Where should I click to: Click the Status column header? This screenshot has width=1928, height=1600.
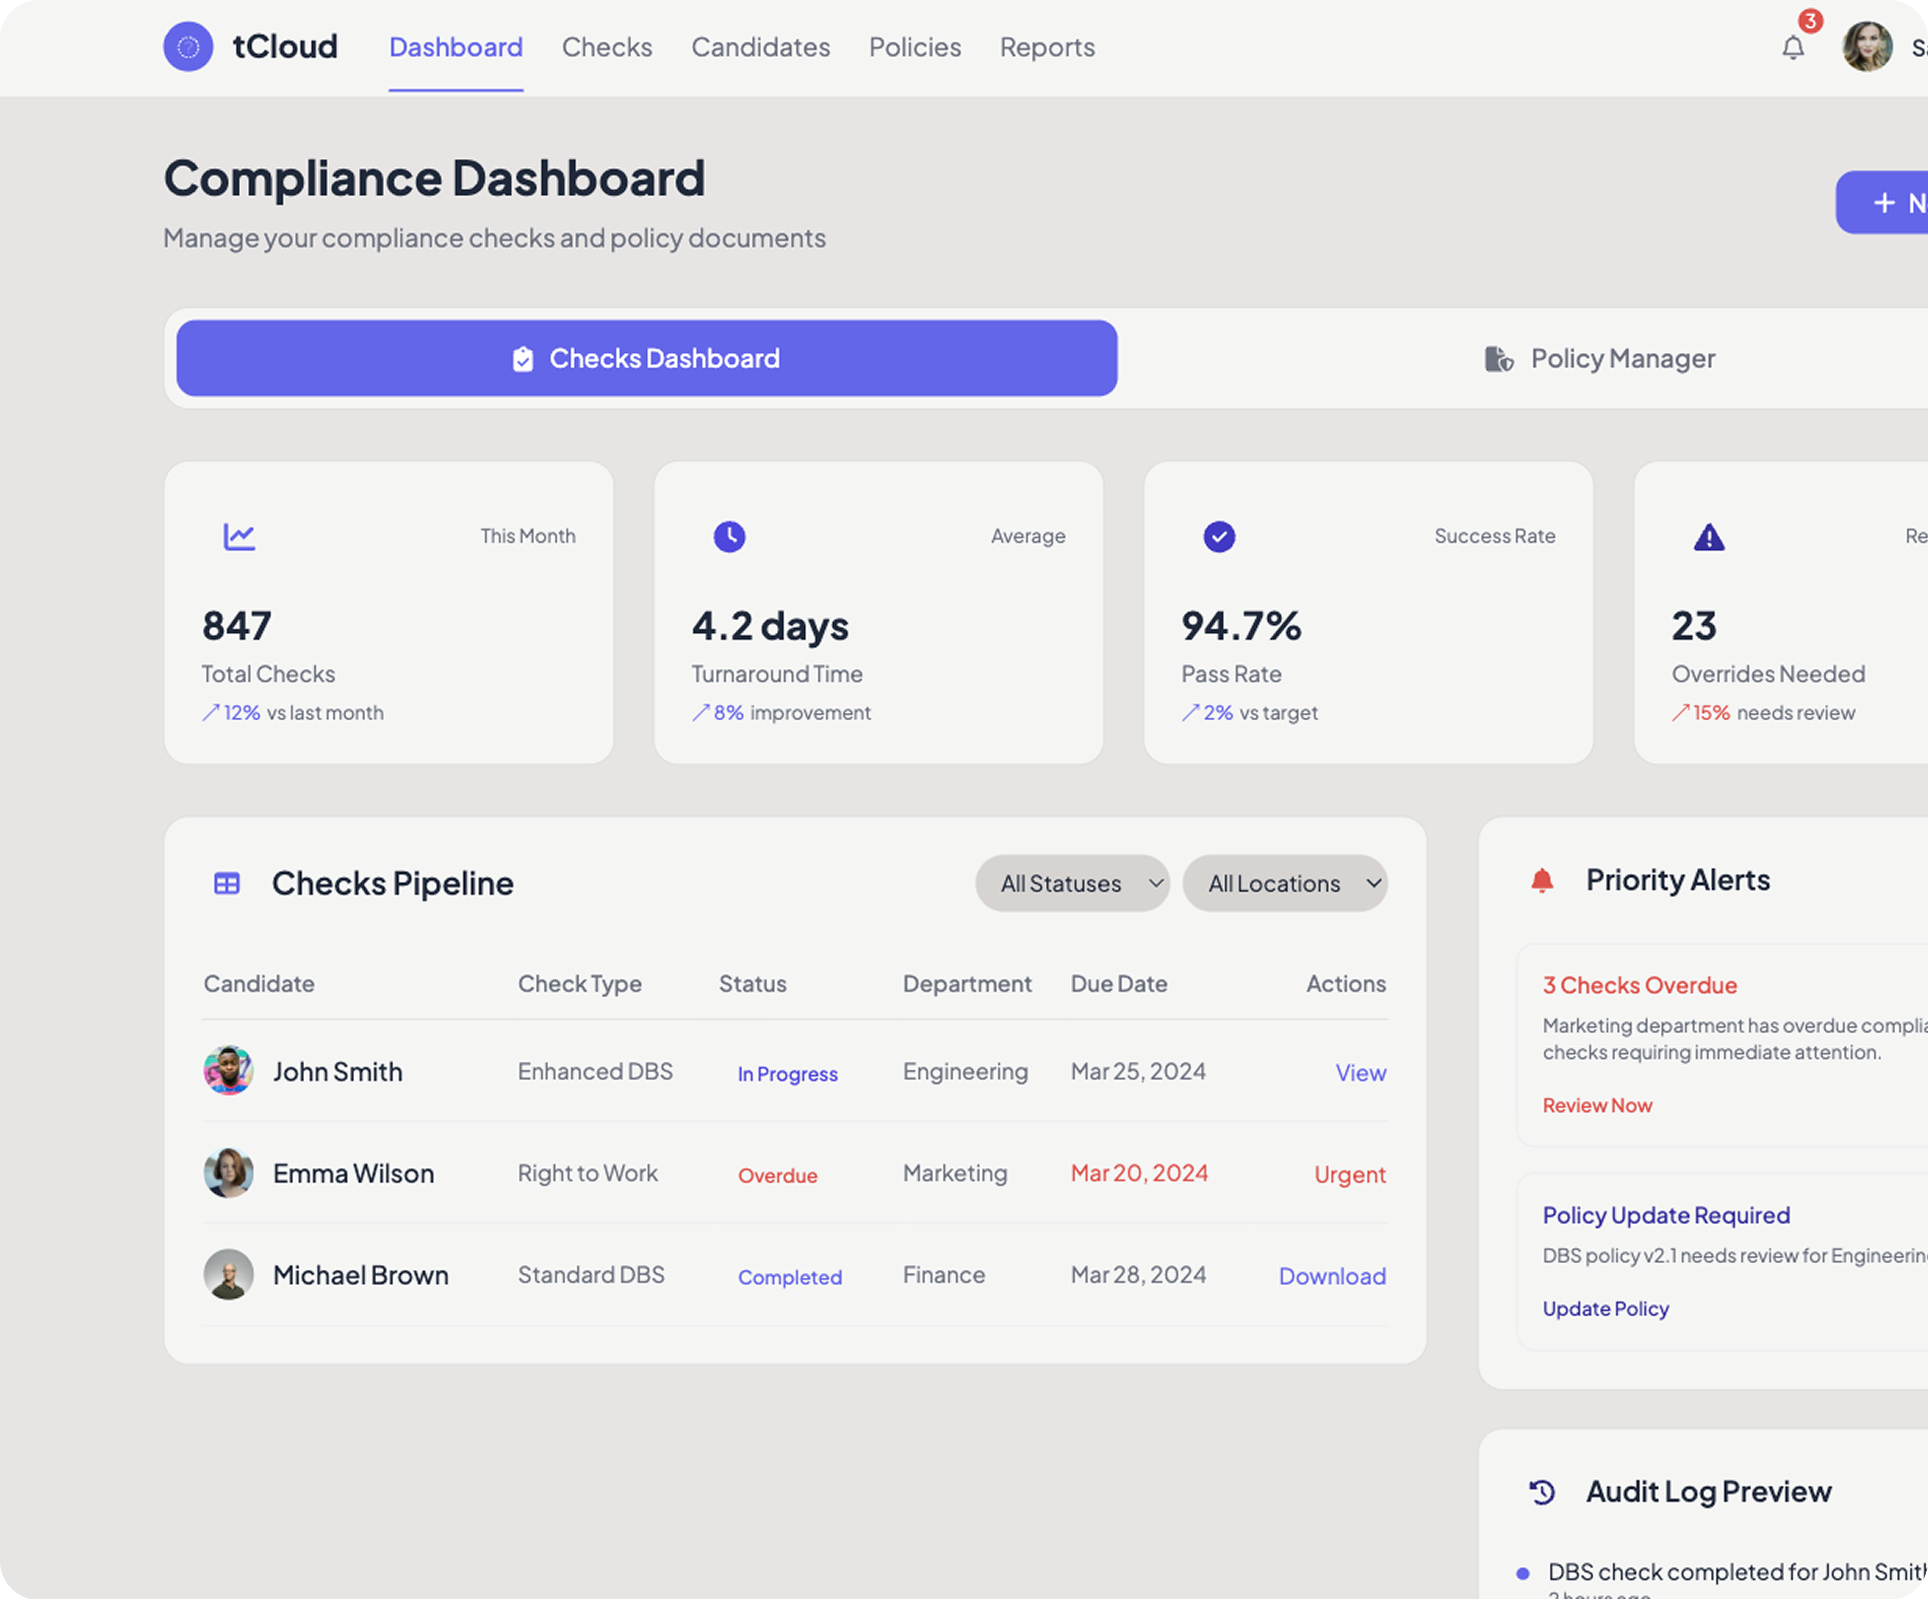tap(753, 984)
